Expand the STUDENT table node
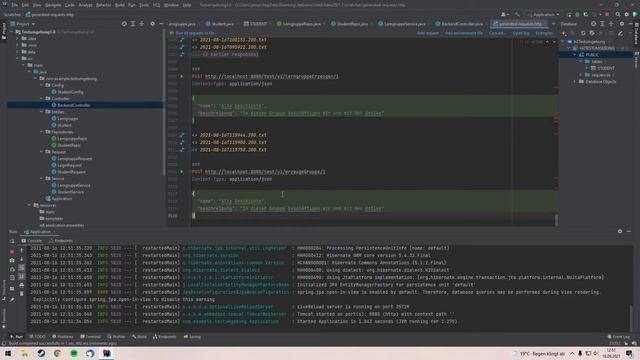This screenshot has height=360, width=640. 587,68
